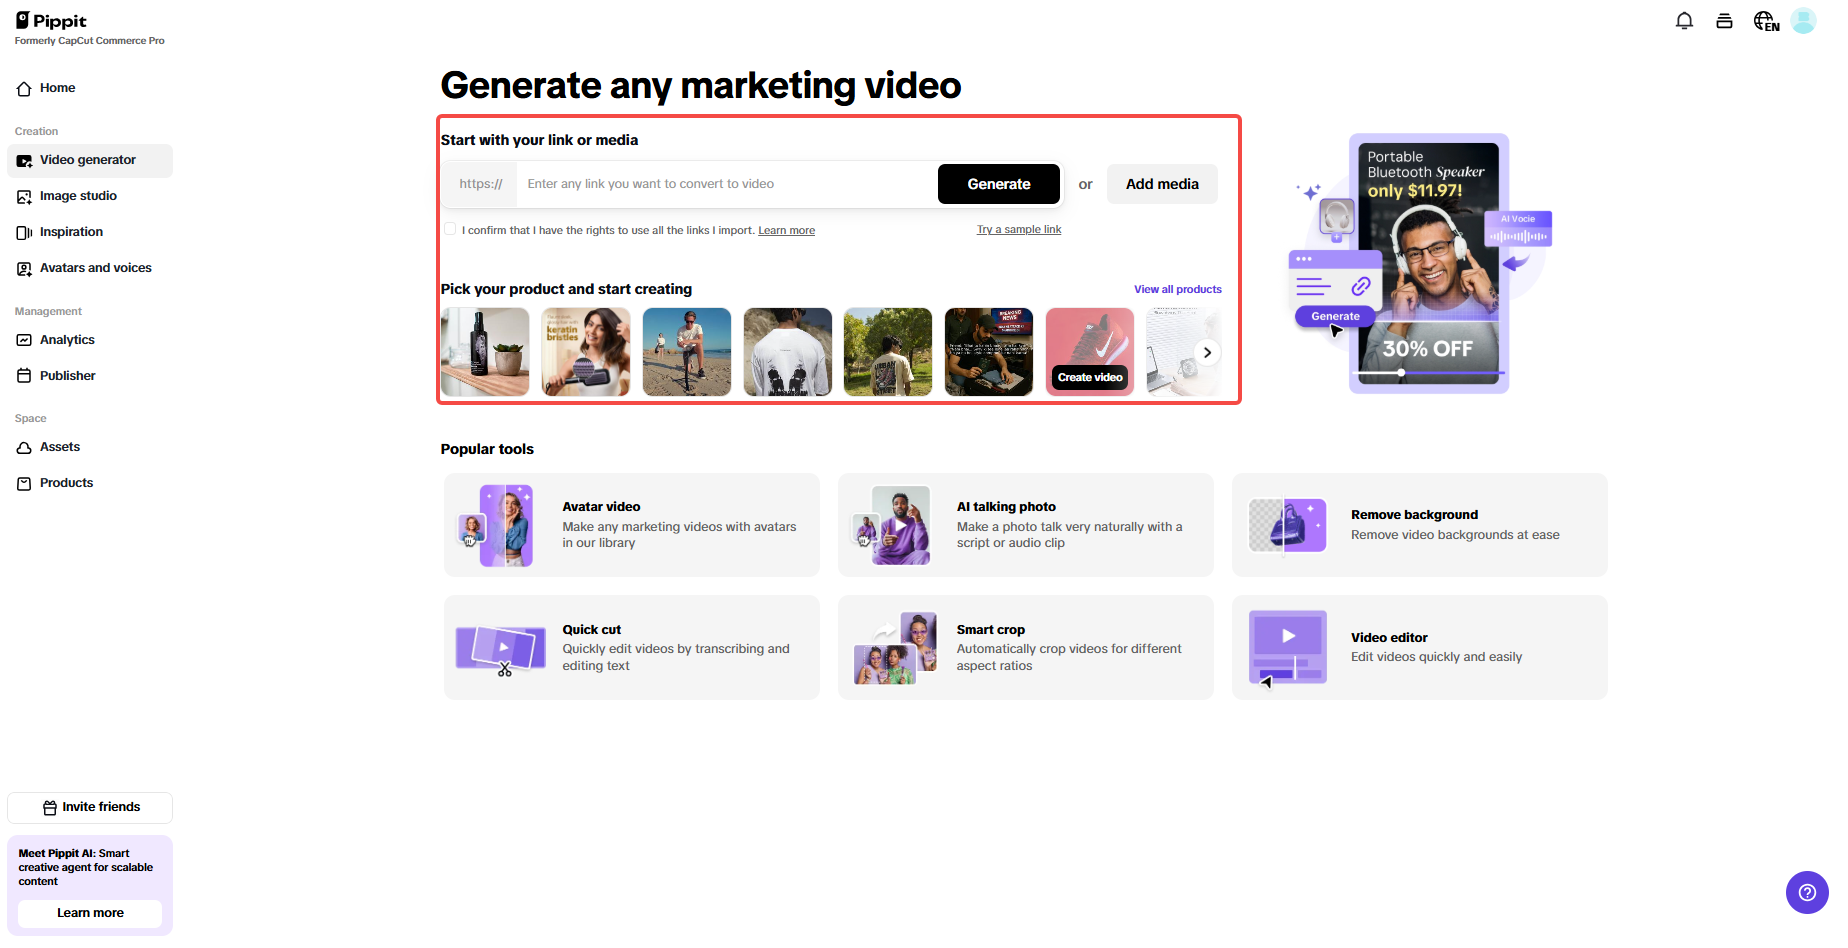Screen dimensions: 1848x948
Task: Open Inspiration from the sidebar
Action: [90, 232]
